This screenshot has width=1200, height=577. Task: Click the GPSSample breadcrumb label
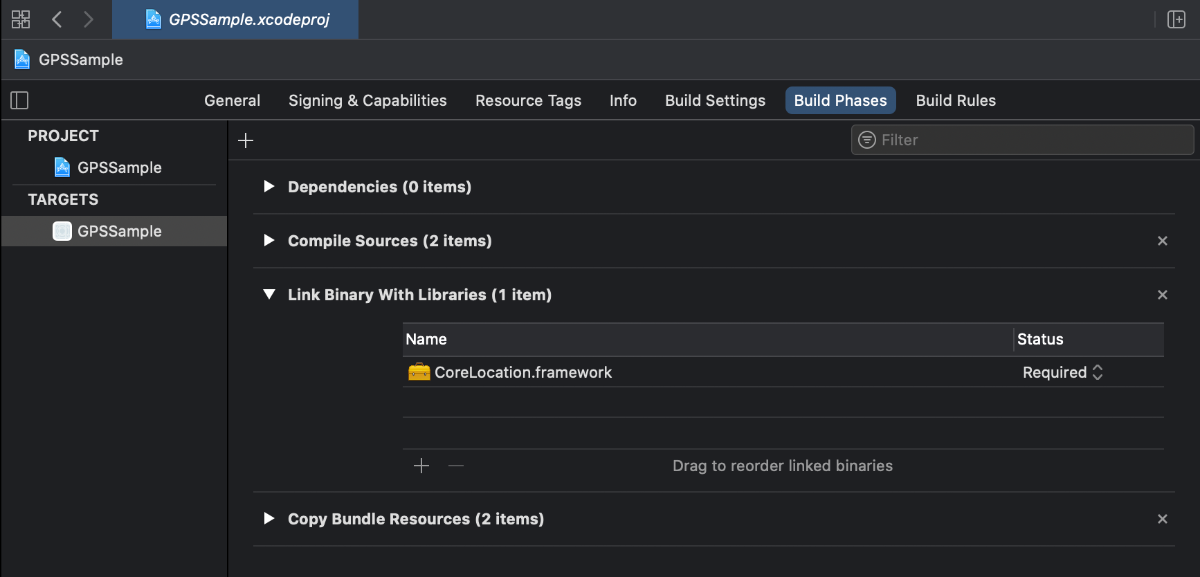[81, 59]
